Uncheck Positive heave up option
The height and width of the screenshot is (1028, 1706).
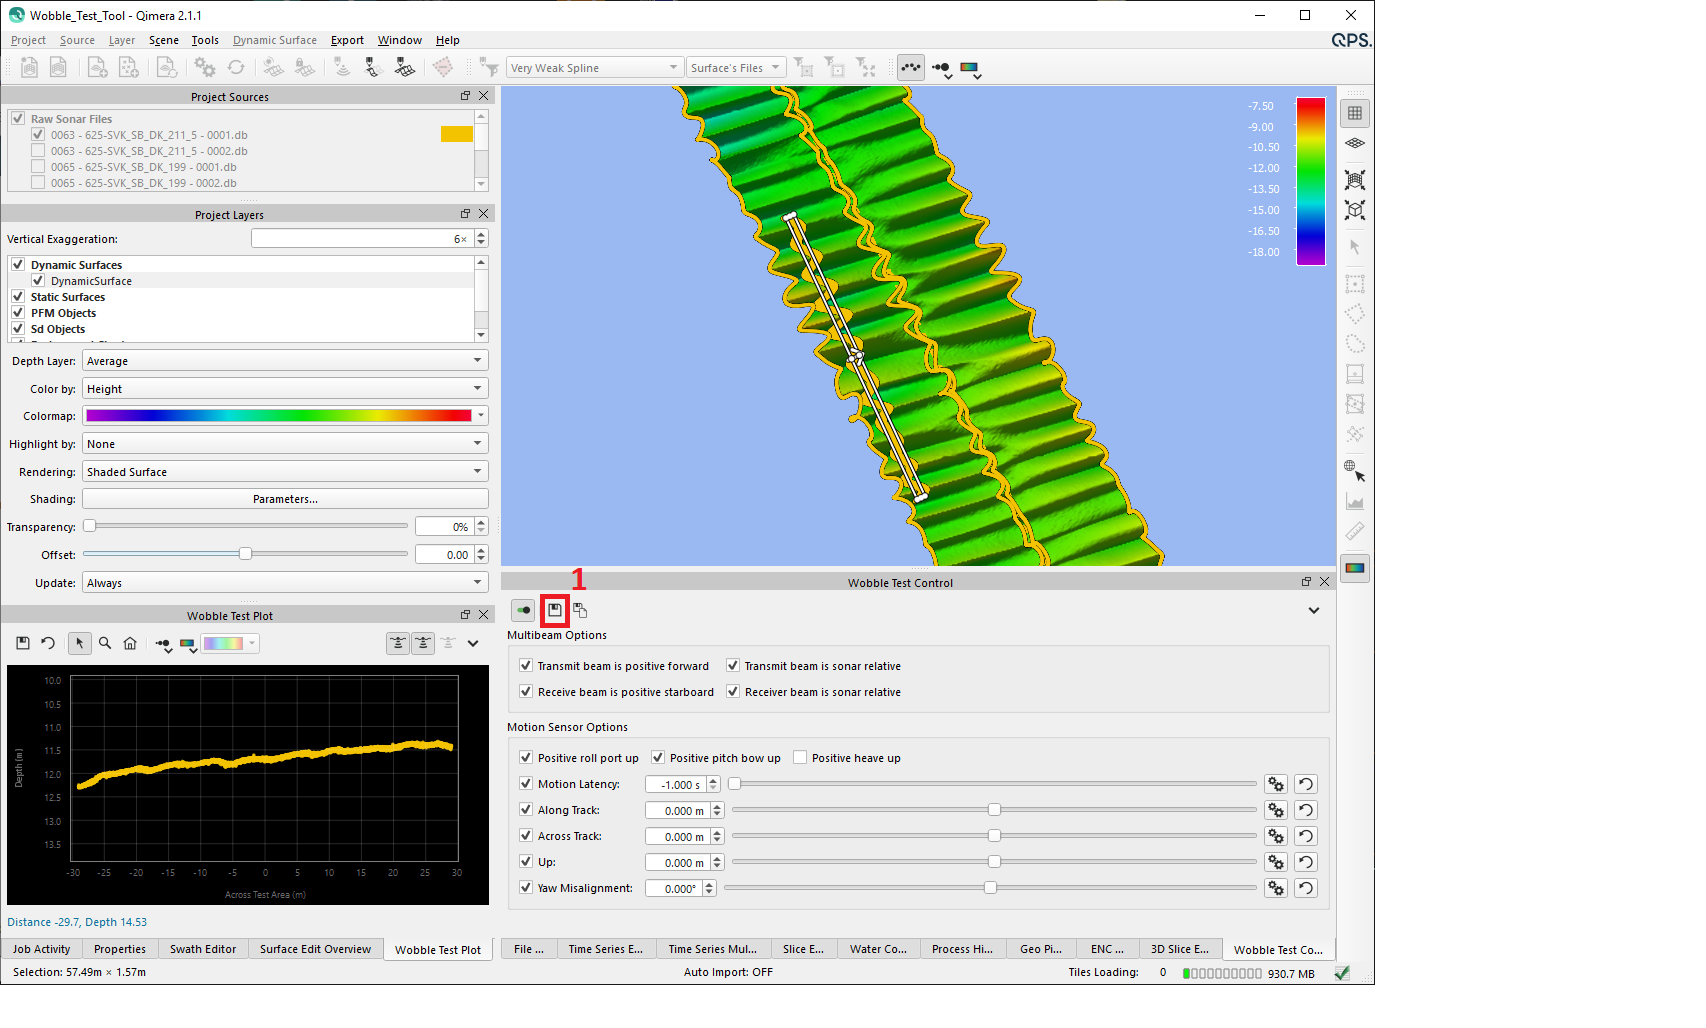pyautogui.click(x=800, y=757)
